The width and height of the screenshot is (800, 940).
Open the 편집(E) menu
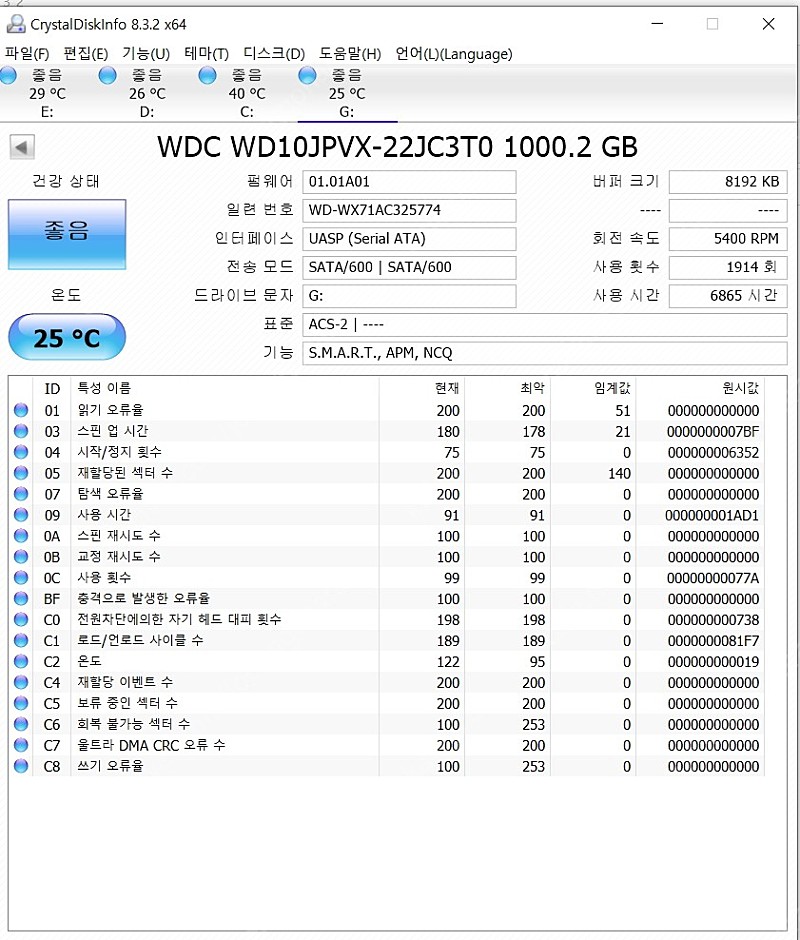[x=86, y=54]
